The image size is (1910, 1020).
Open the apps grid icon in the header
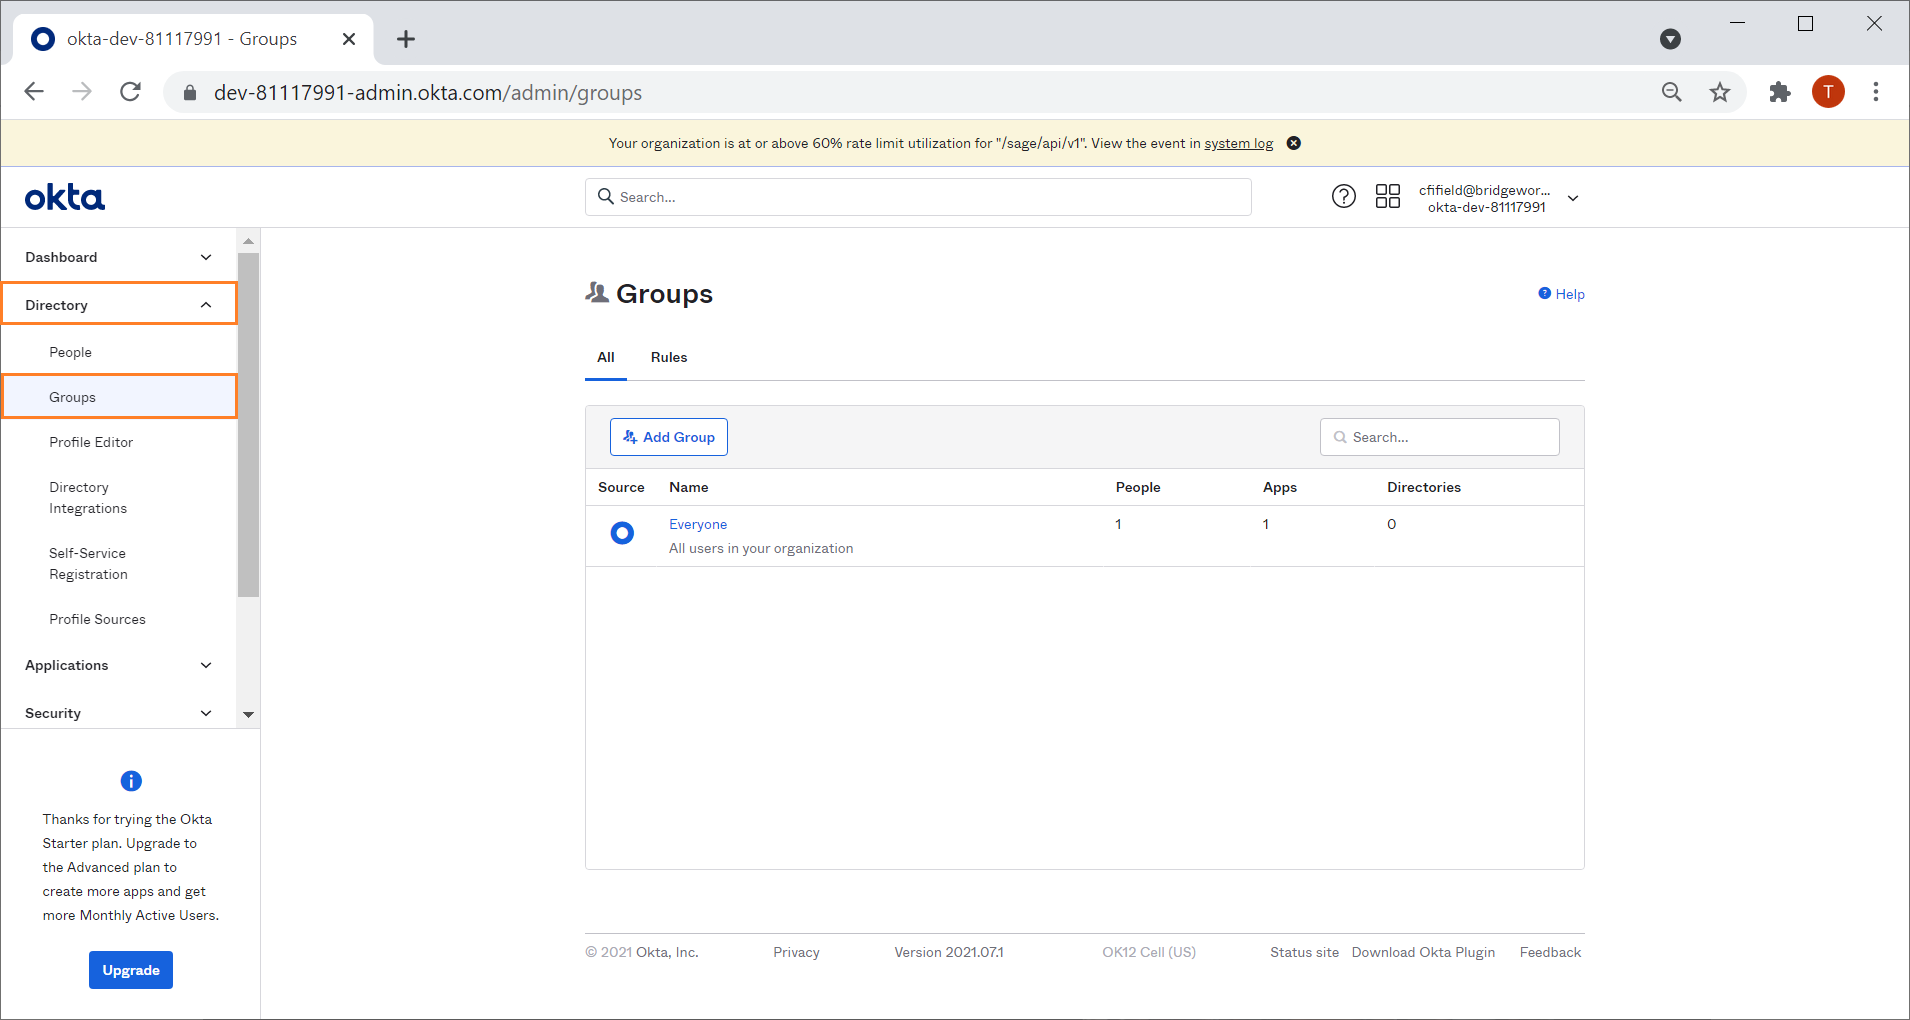point(1388,196)
